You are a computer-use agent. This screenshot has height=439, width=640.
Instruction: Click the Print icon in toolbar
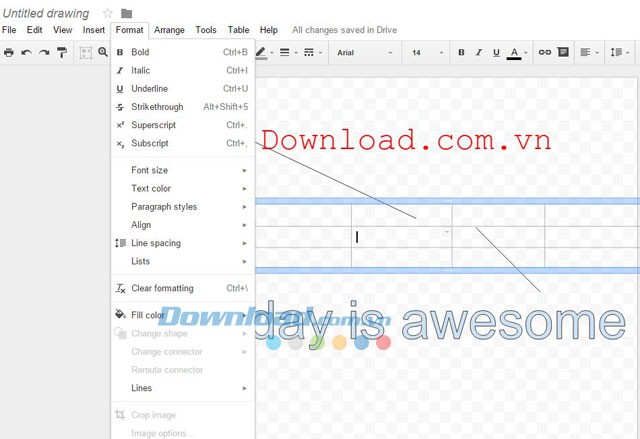pyautogui.click(x=8, y=52)
